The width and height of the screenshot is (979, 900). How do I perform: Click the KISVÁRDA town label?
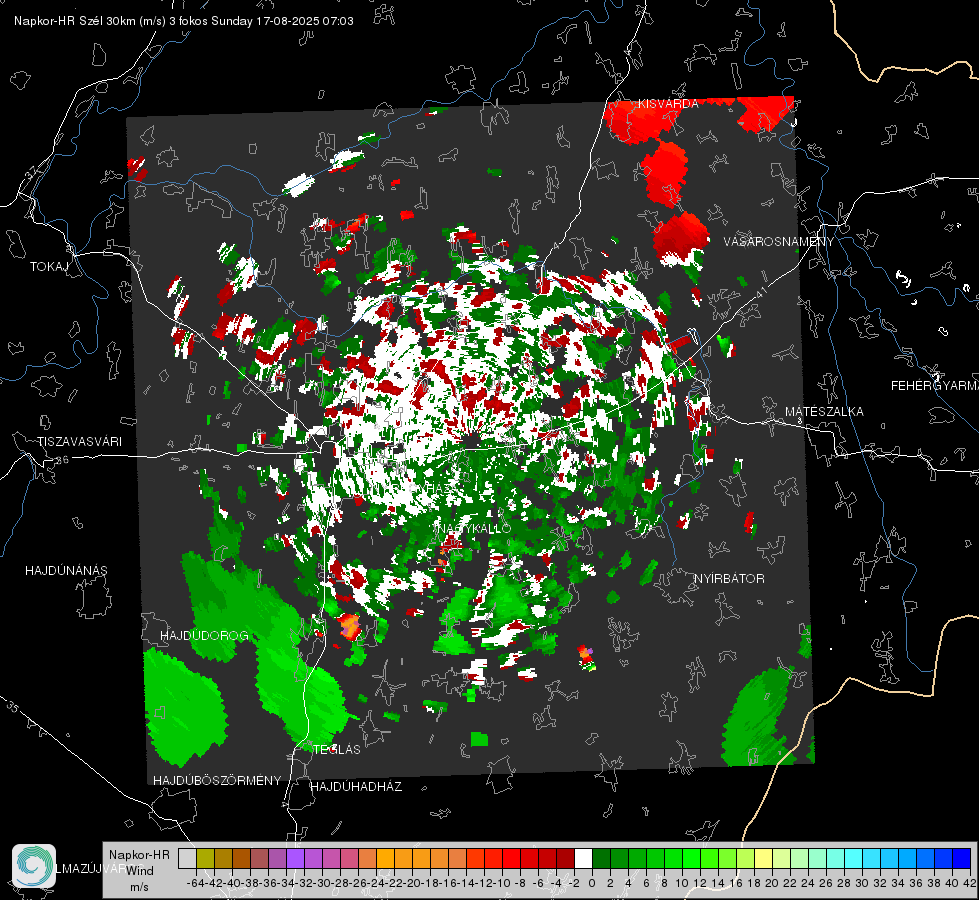coord(668,104)
